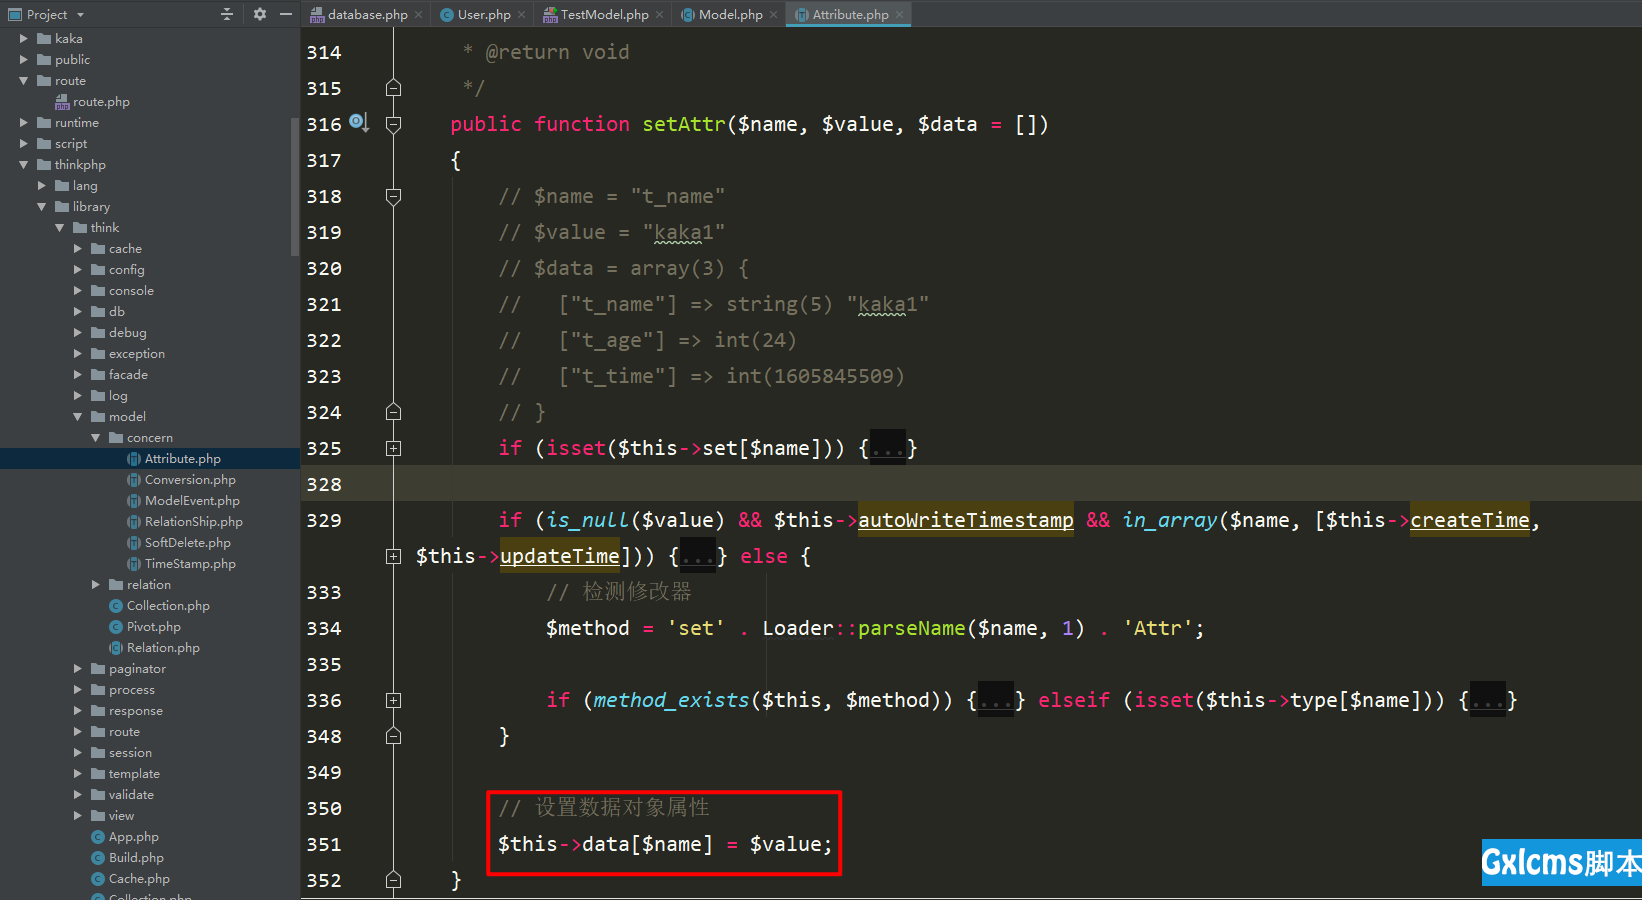Screen dimensions: 1642x900
Task: Expand the paginator folder
Action: (x=78, y=669)
